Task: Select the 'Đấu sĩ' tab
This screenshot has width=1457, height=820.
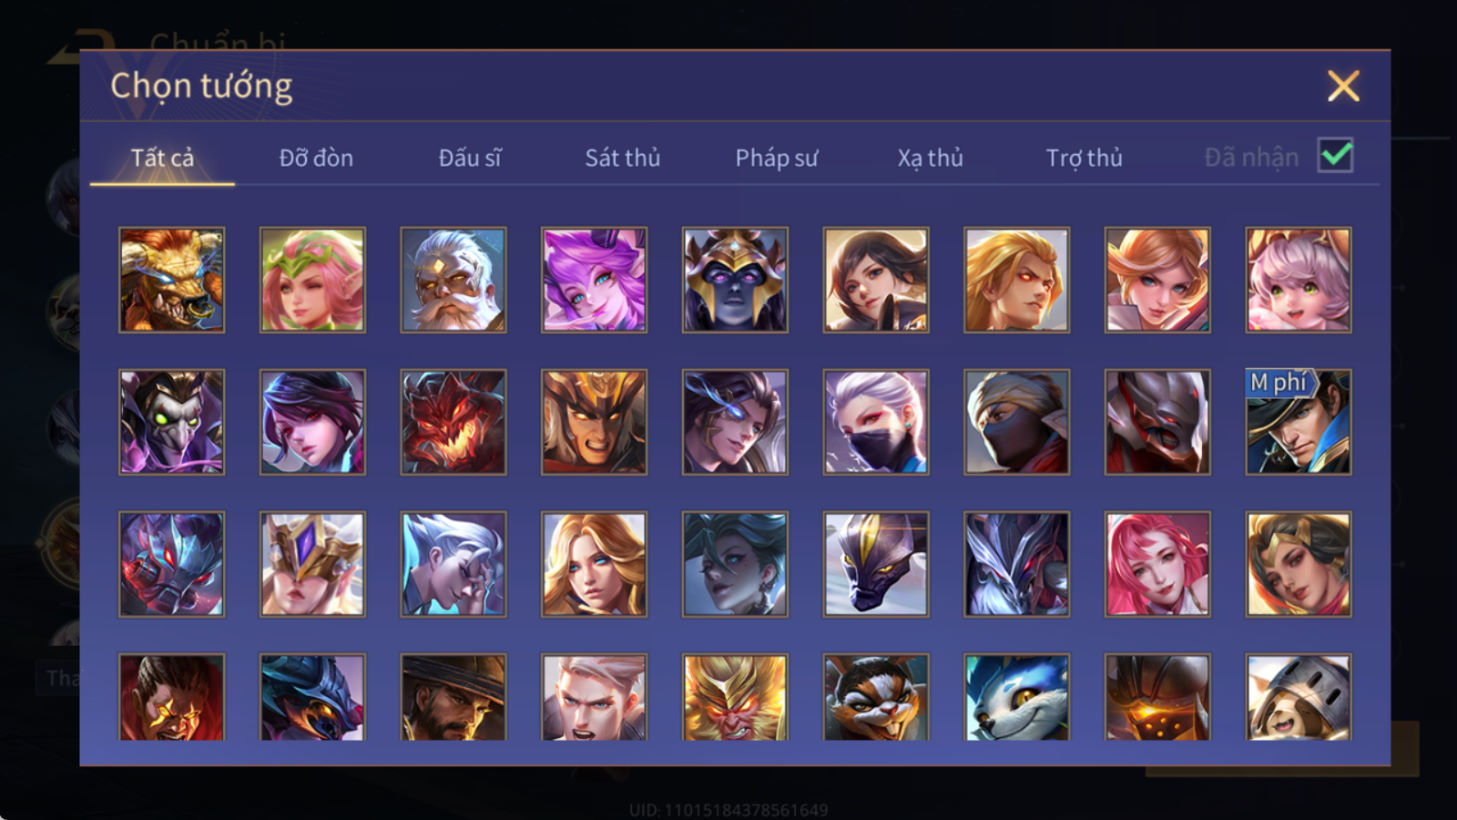Action: [469, 158]
